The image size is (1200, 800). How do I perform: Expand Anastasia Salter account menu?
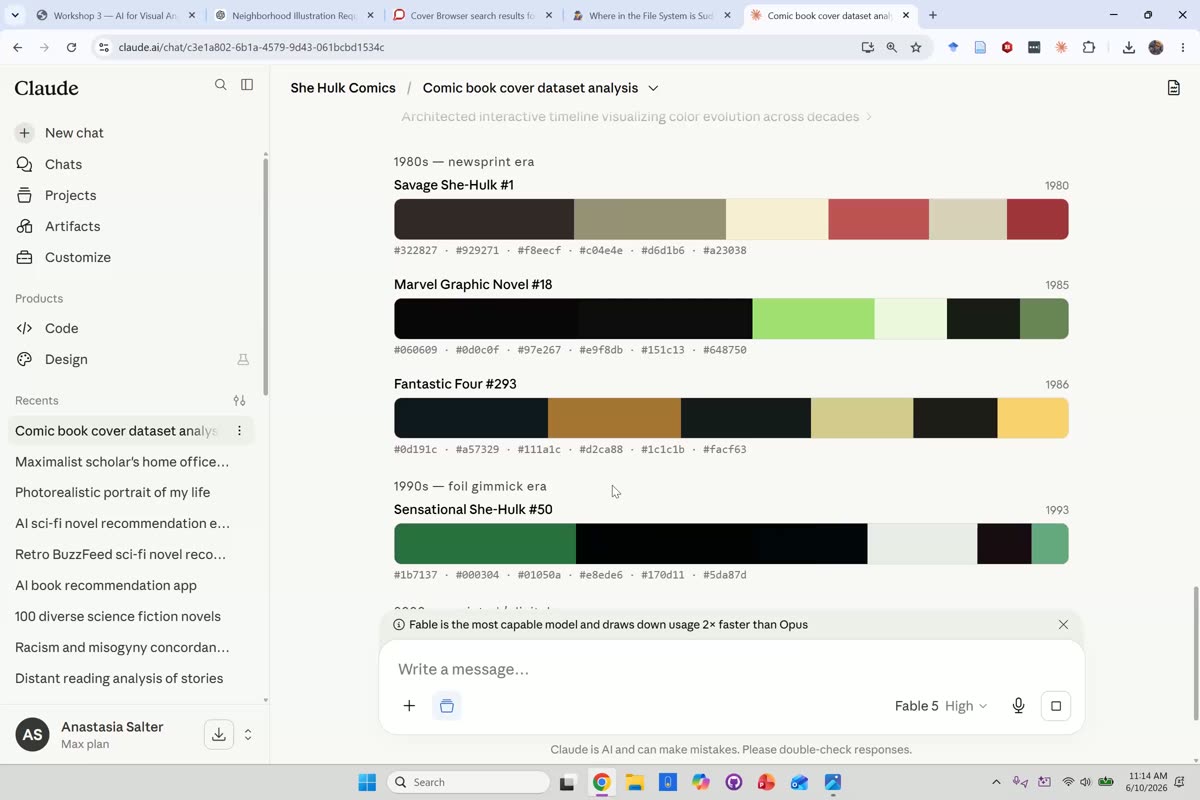tap(248, 734)
